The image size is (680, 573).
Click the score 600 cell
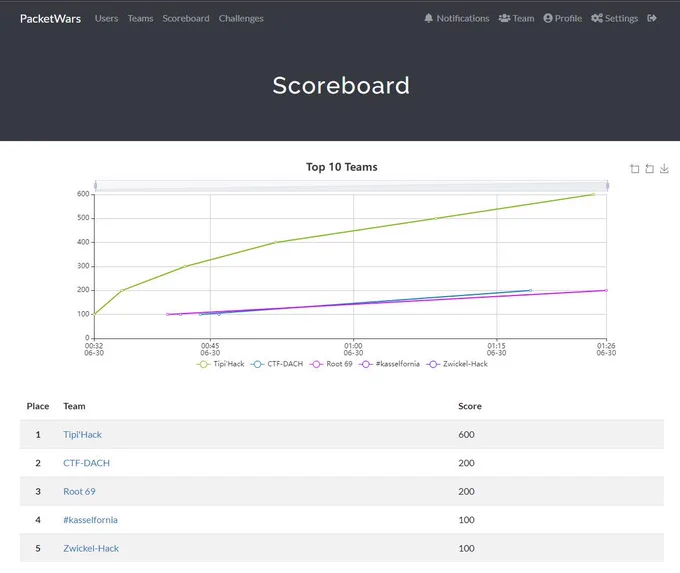point(466,435)
